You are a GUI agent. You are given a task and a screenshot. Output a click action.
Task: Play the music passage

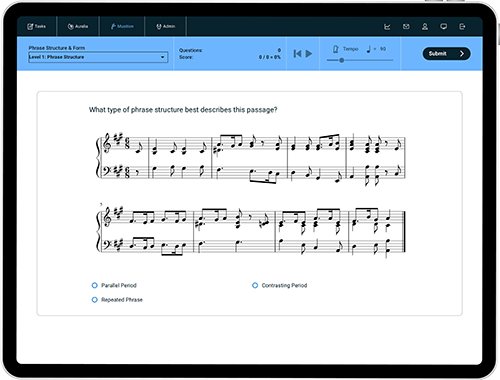(x=309, y=54)
